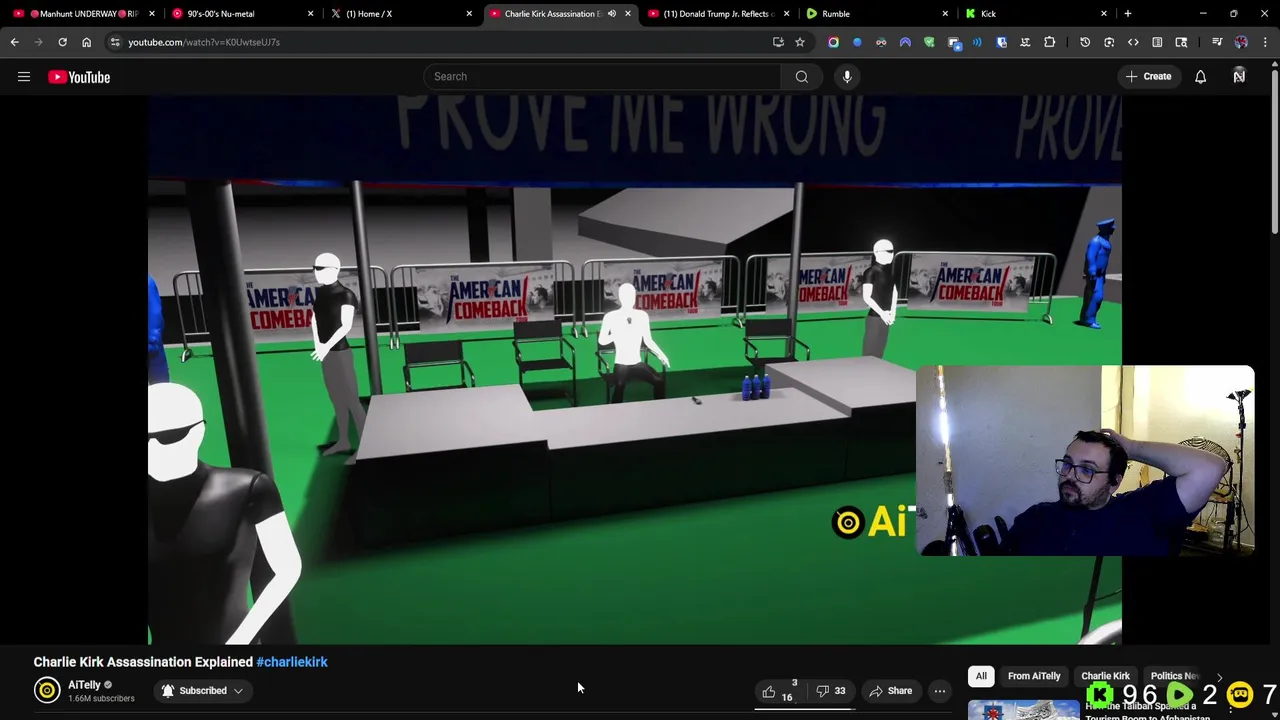Start voice search with the microphone
The width and height of the screenshot is (1280, 720).
(847, 76)
